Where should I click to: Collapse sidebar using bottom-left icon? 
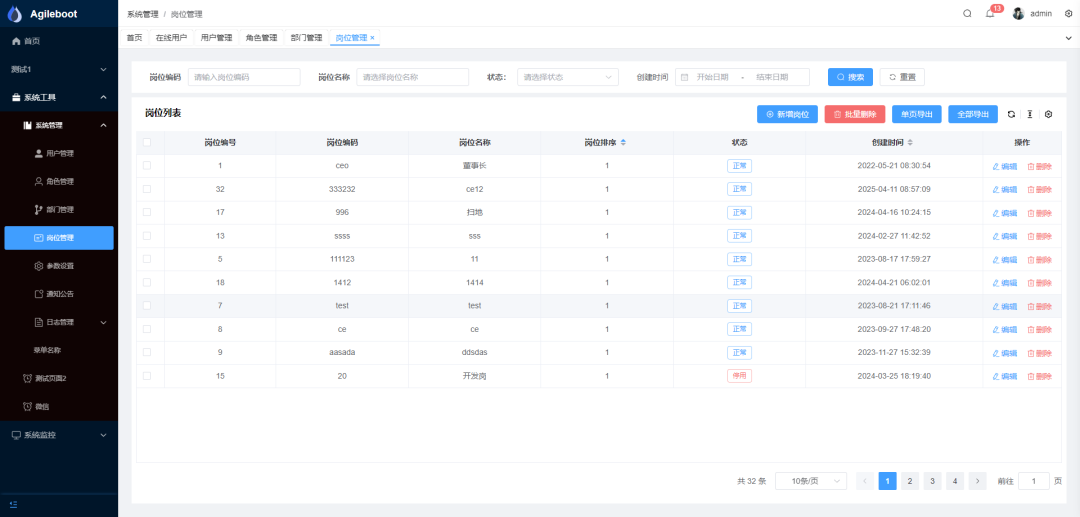pyautogui.click(x=14, y=504)
